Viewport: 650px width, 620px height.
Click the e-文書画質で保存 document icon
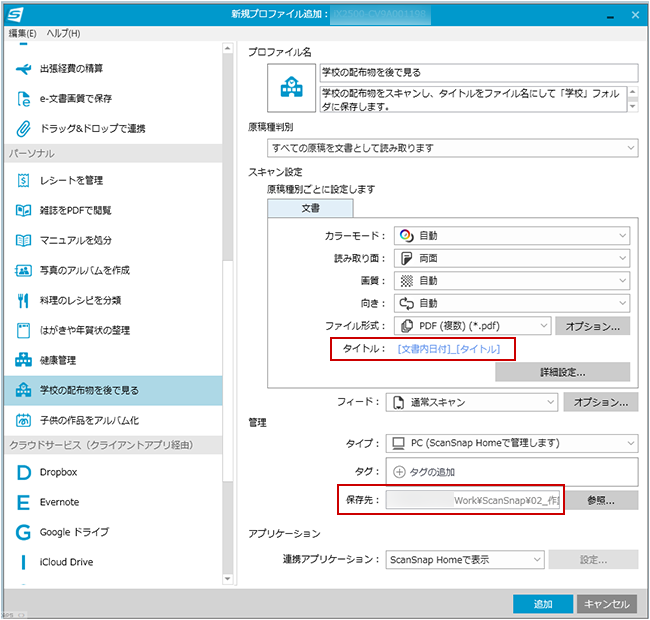tap(23, 99)
